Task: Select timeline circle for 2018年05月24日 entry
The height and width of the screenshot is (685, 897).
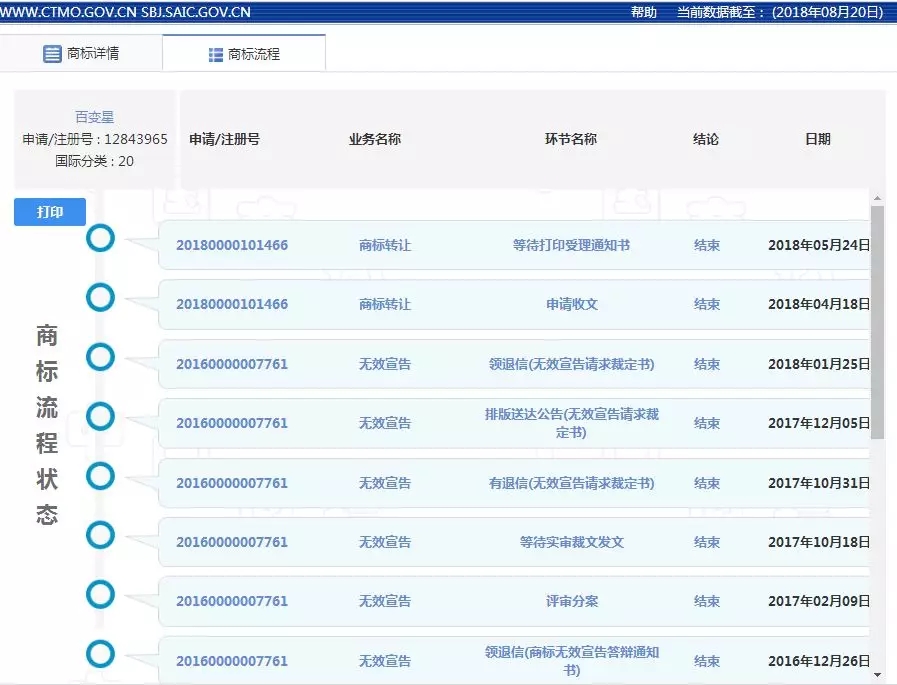Action: [100, 238]
